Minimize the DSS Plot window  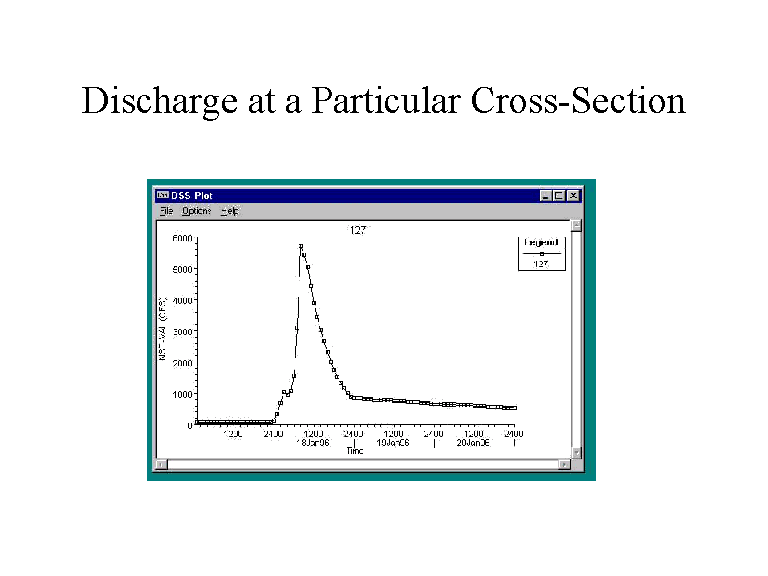tap(545, 196)
